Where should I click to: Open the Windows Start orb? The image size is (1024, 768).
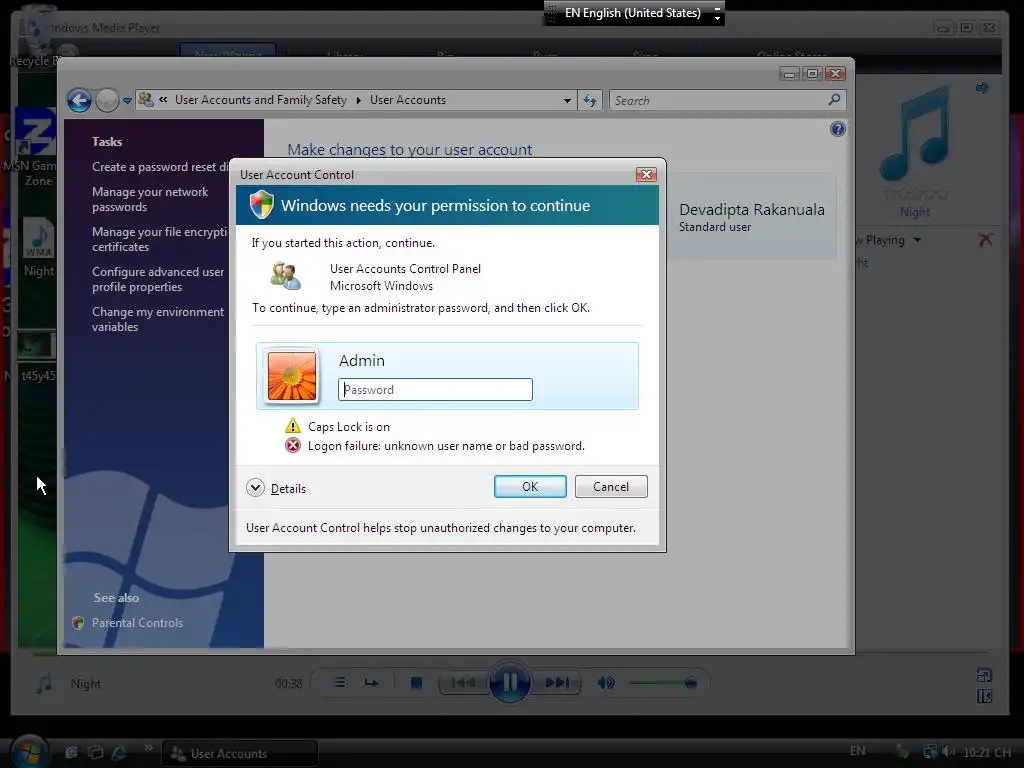29,752
